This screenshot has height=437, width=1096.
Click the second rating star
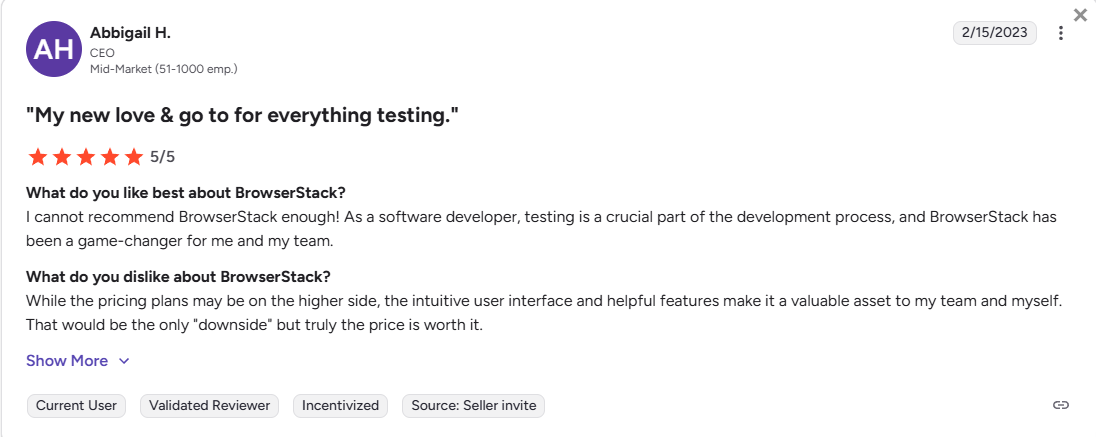pos(62,156)
